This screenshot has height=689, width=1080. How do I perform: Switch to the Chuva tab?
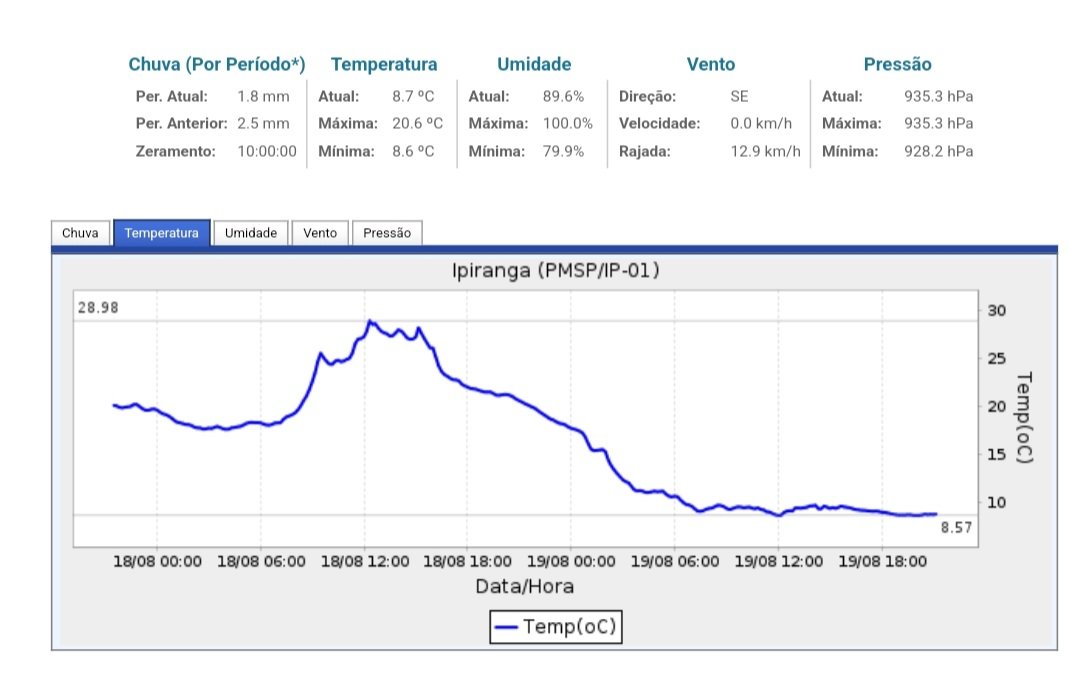[x=81, y=233]
